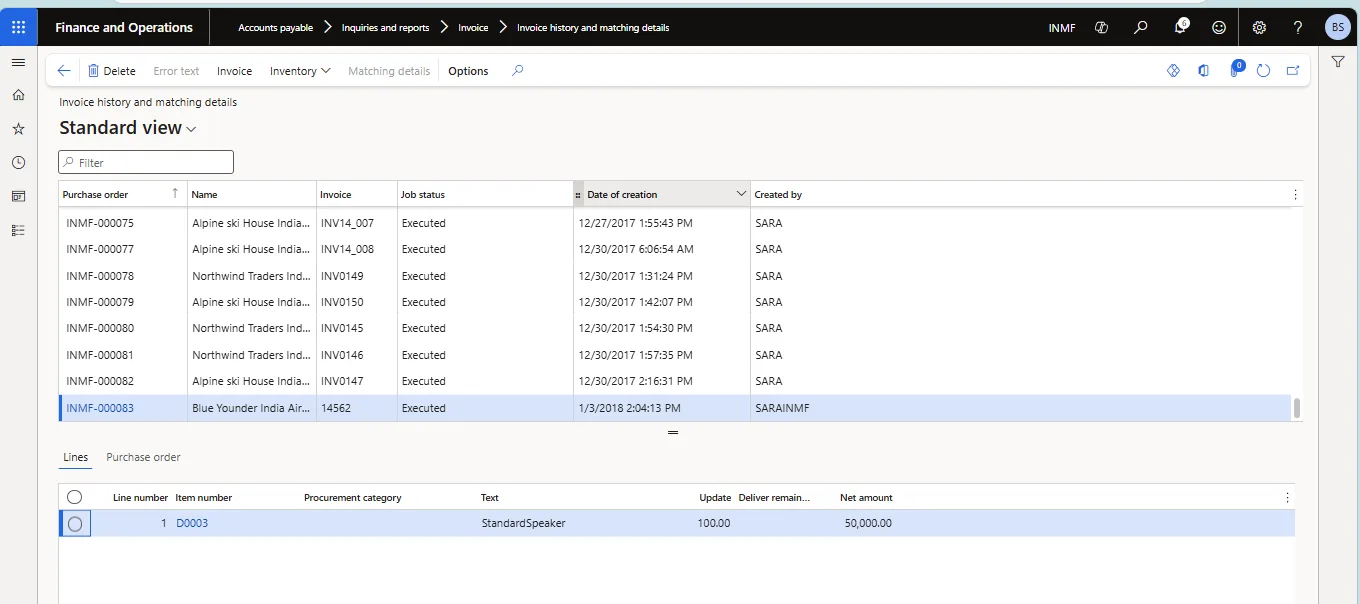This screenshot has width=1360, height=604.
Task: Open the Invoice column header
Action: (356, 194)
